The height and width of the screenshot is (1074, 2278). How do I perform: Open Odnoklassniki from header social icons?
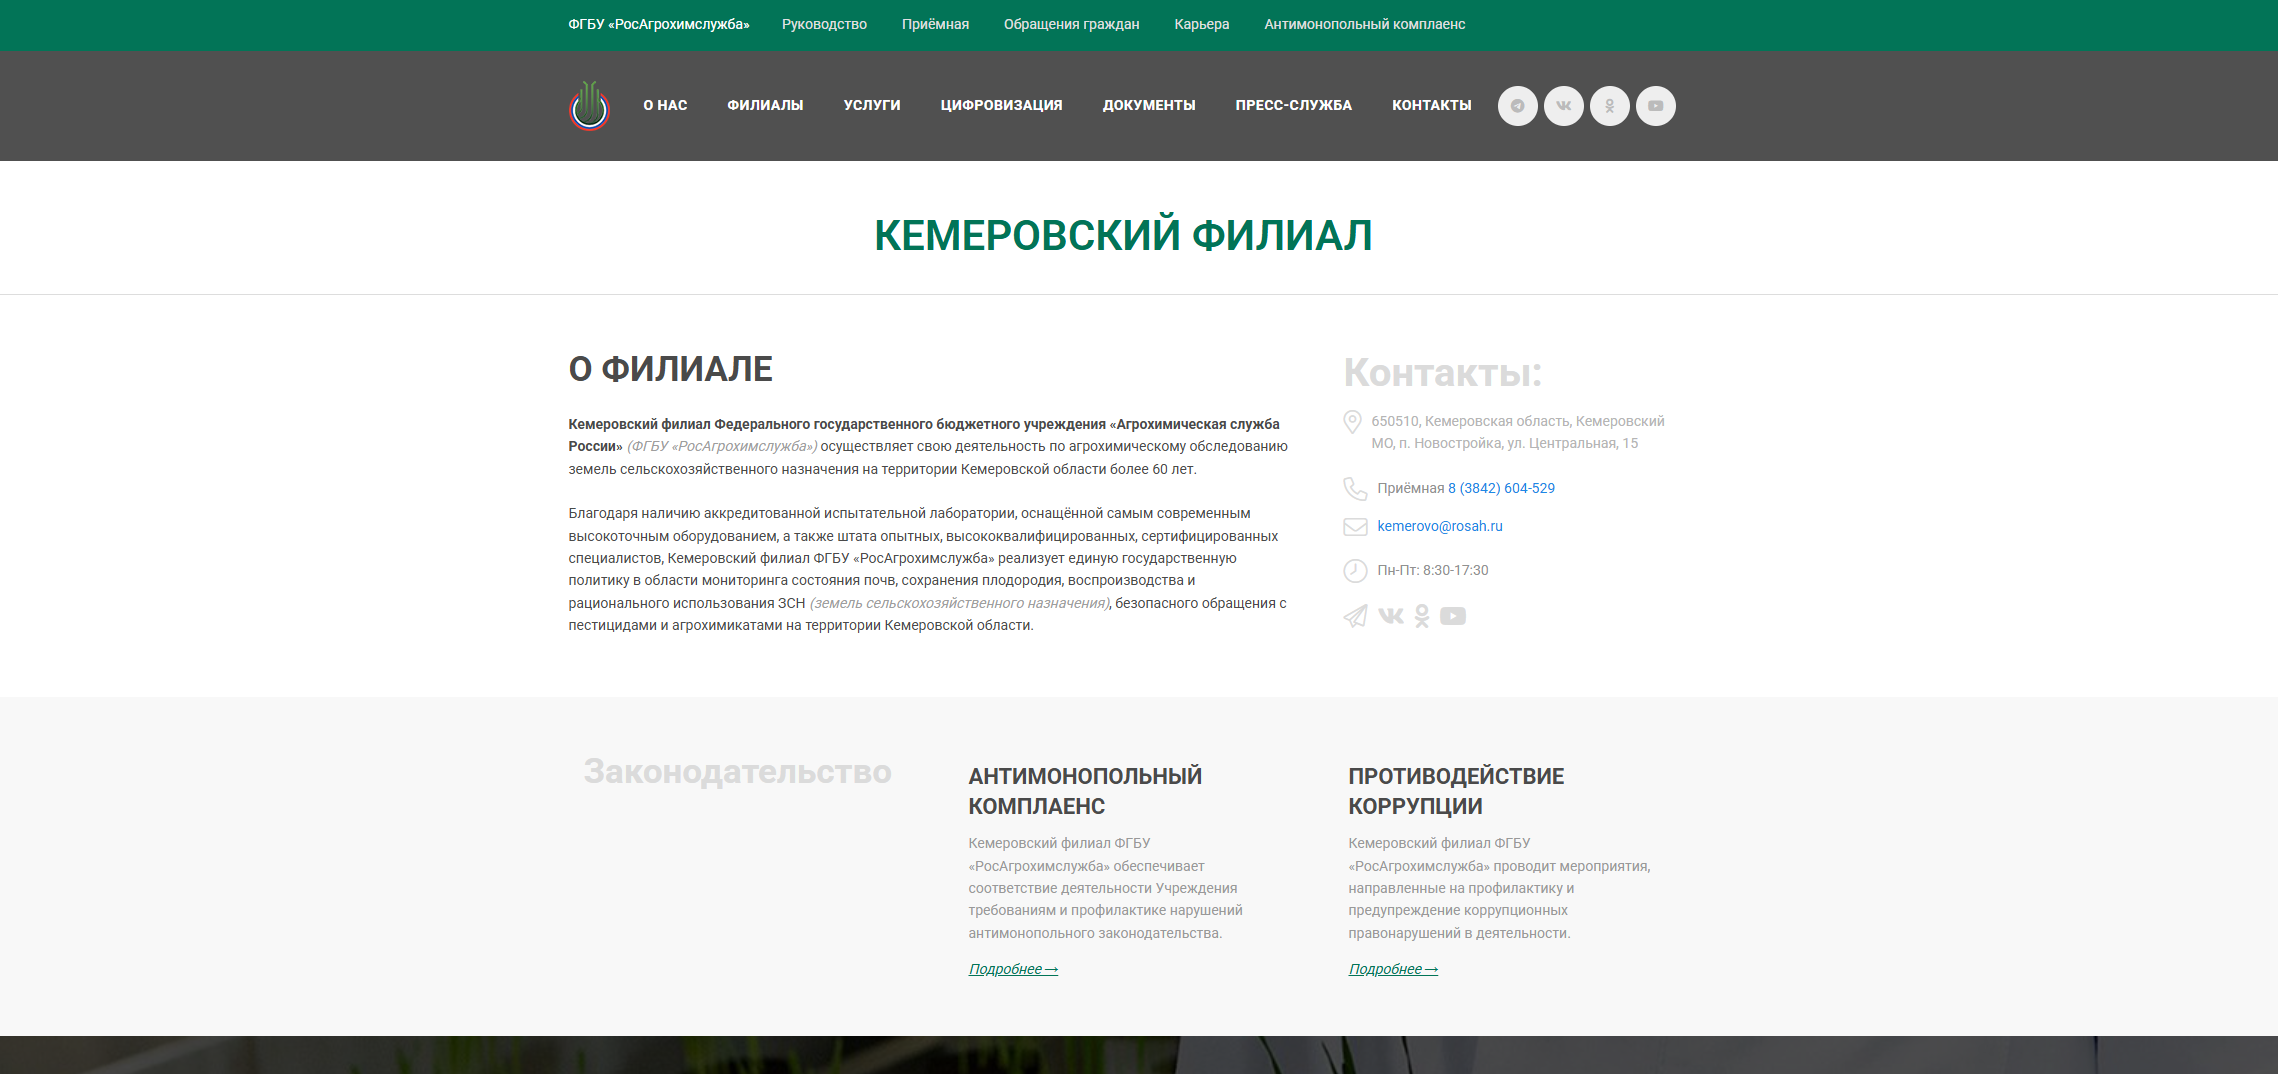pyautogui.click(x=1609, y=106)
